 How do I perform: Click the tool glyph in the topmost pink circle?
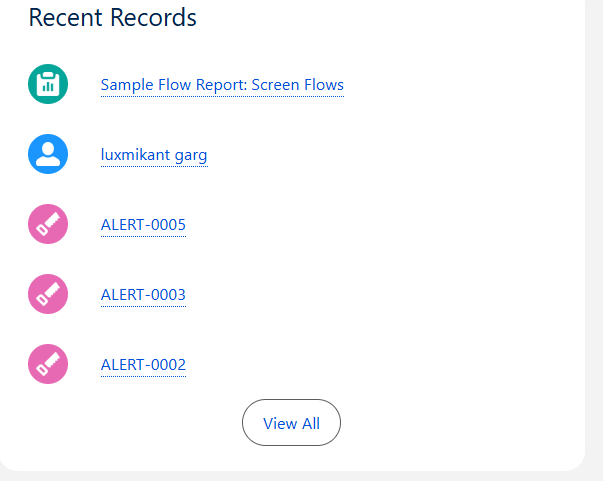click(x=49, y=224)
